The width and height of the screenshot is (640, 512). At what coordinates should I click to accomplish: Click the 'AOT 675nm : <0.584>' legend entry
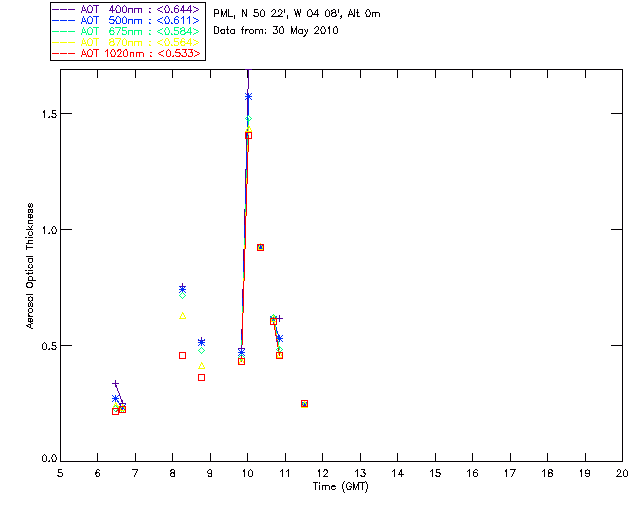pyautogui.click(x=127, y=31)
